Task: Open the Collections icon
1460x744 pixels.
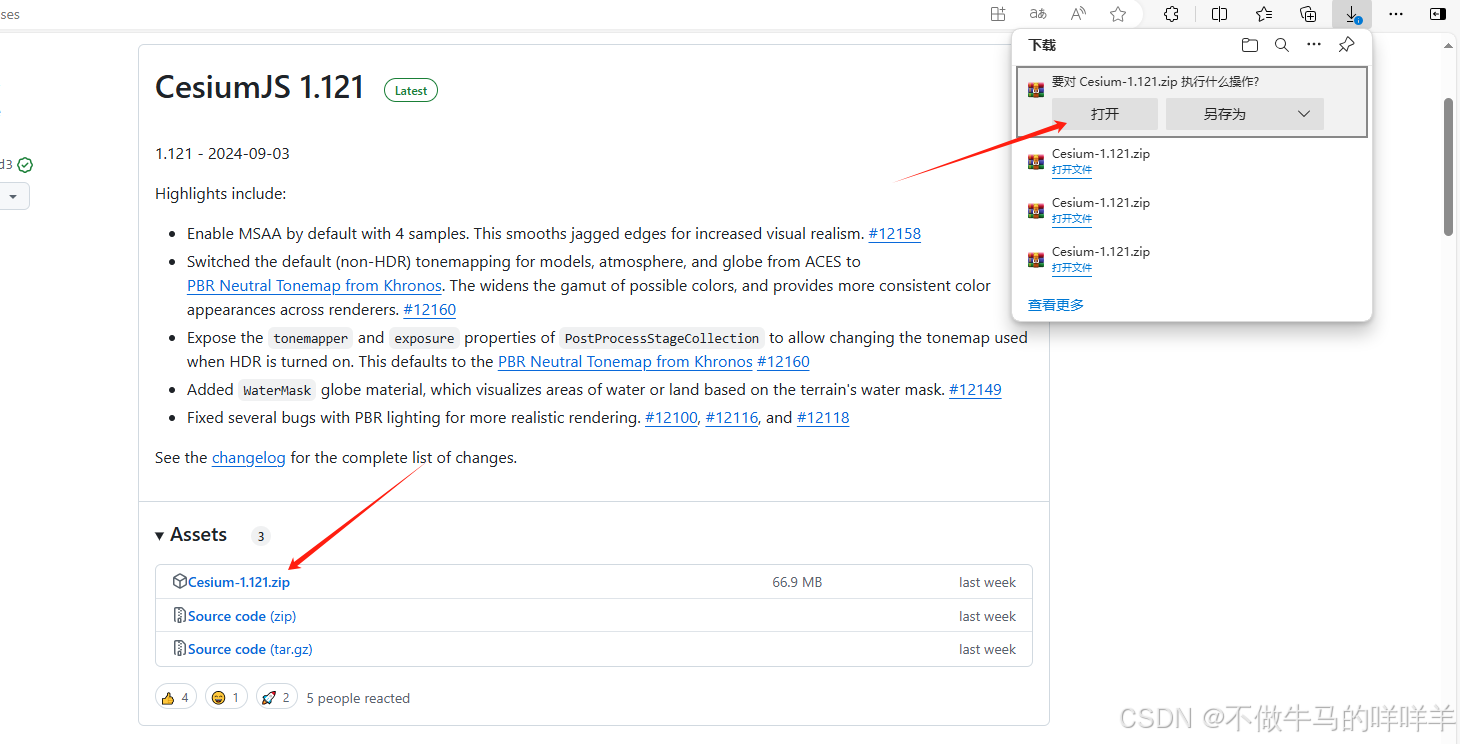Action: 1308,14
